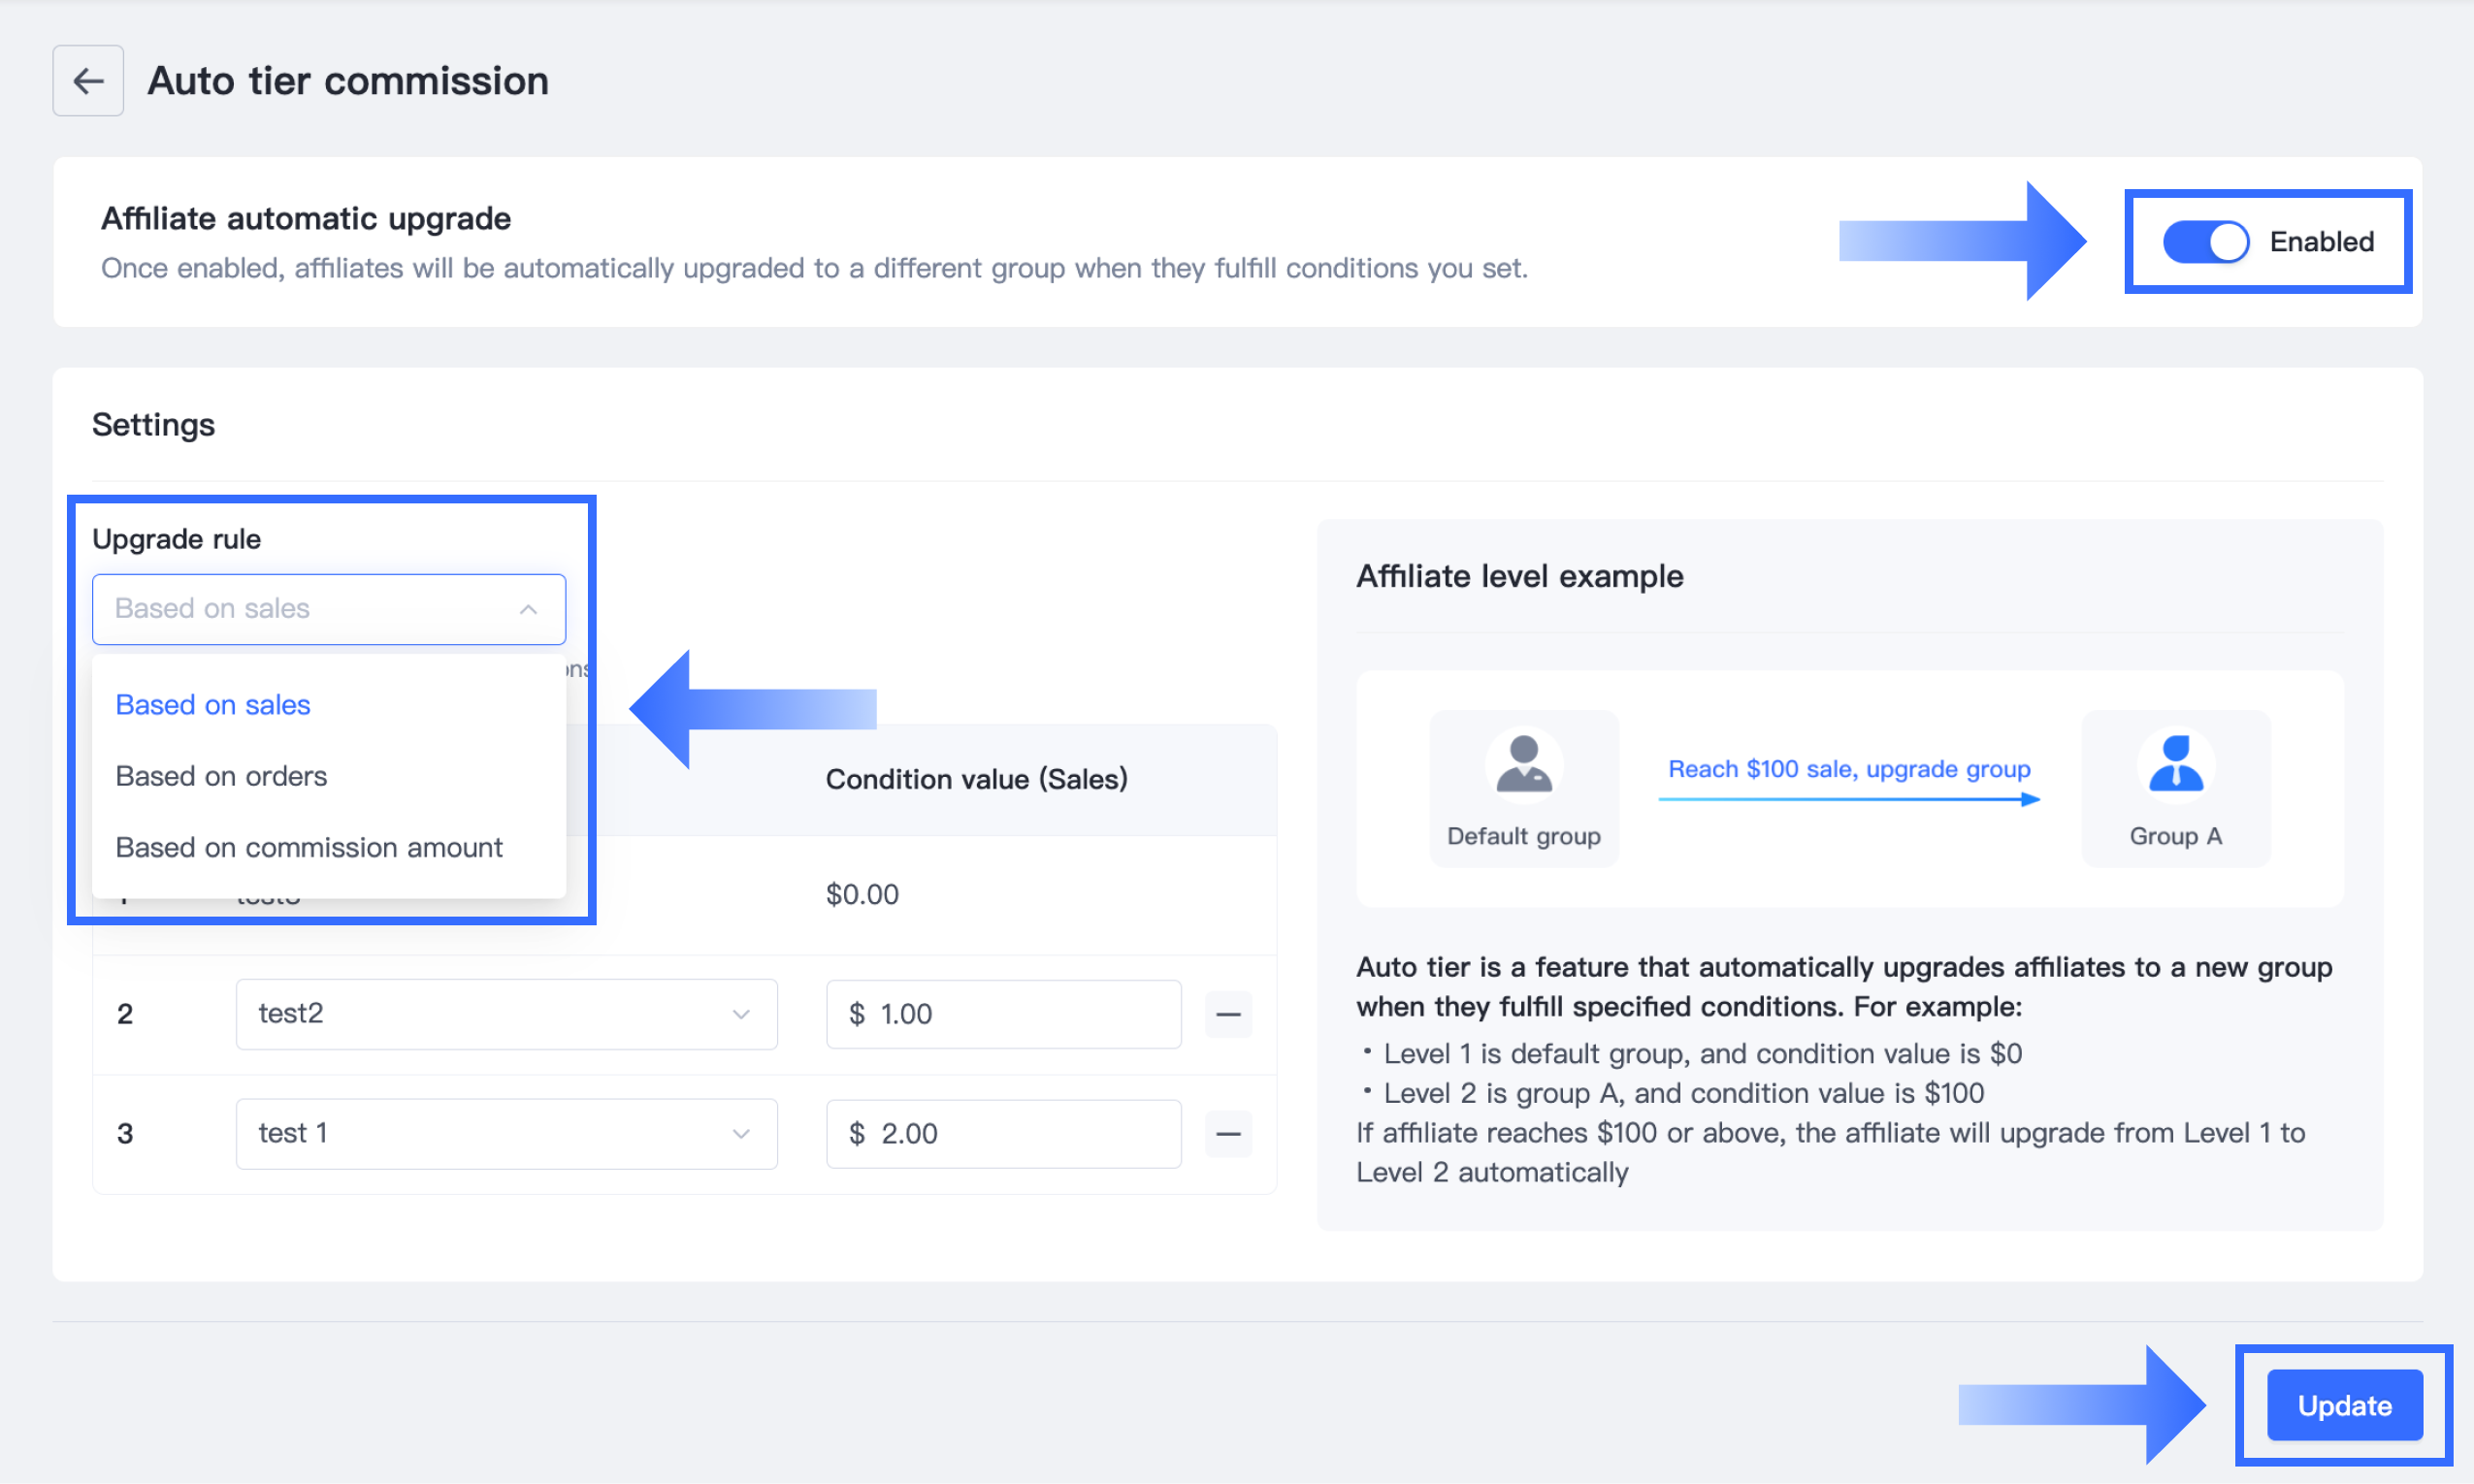Pick Based on commission amount

tap(309, 847)
